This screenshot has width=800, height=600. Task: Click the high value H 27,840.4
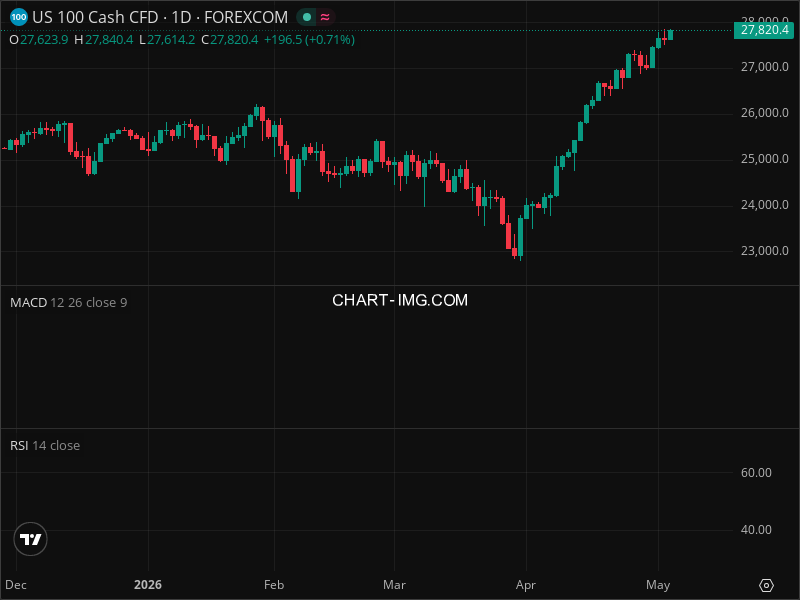click(104, 40)
